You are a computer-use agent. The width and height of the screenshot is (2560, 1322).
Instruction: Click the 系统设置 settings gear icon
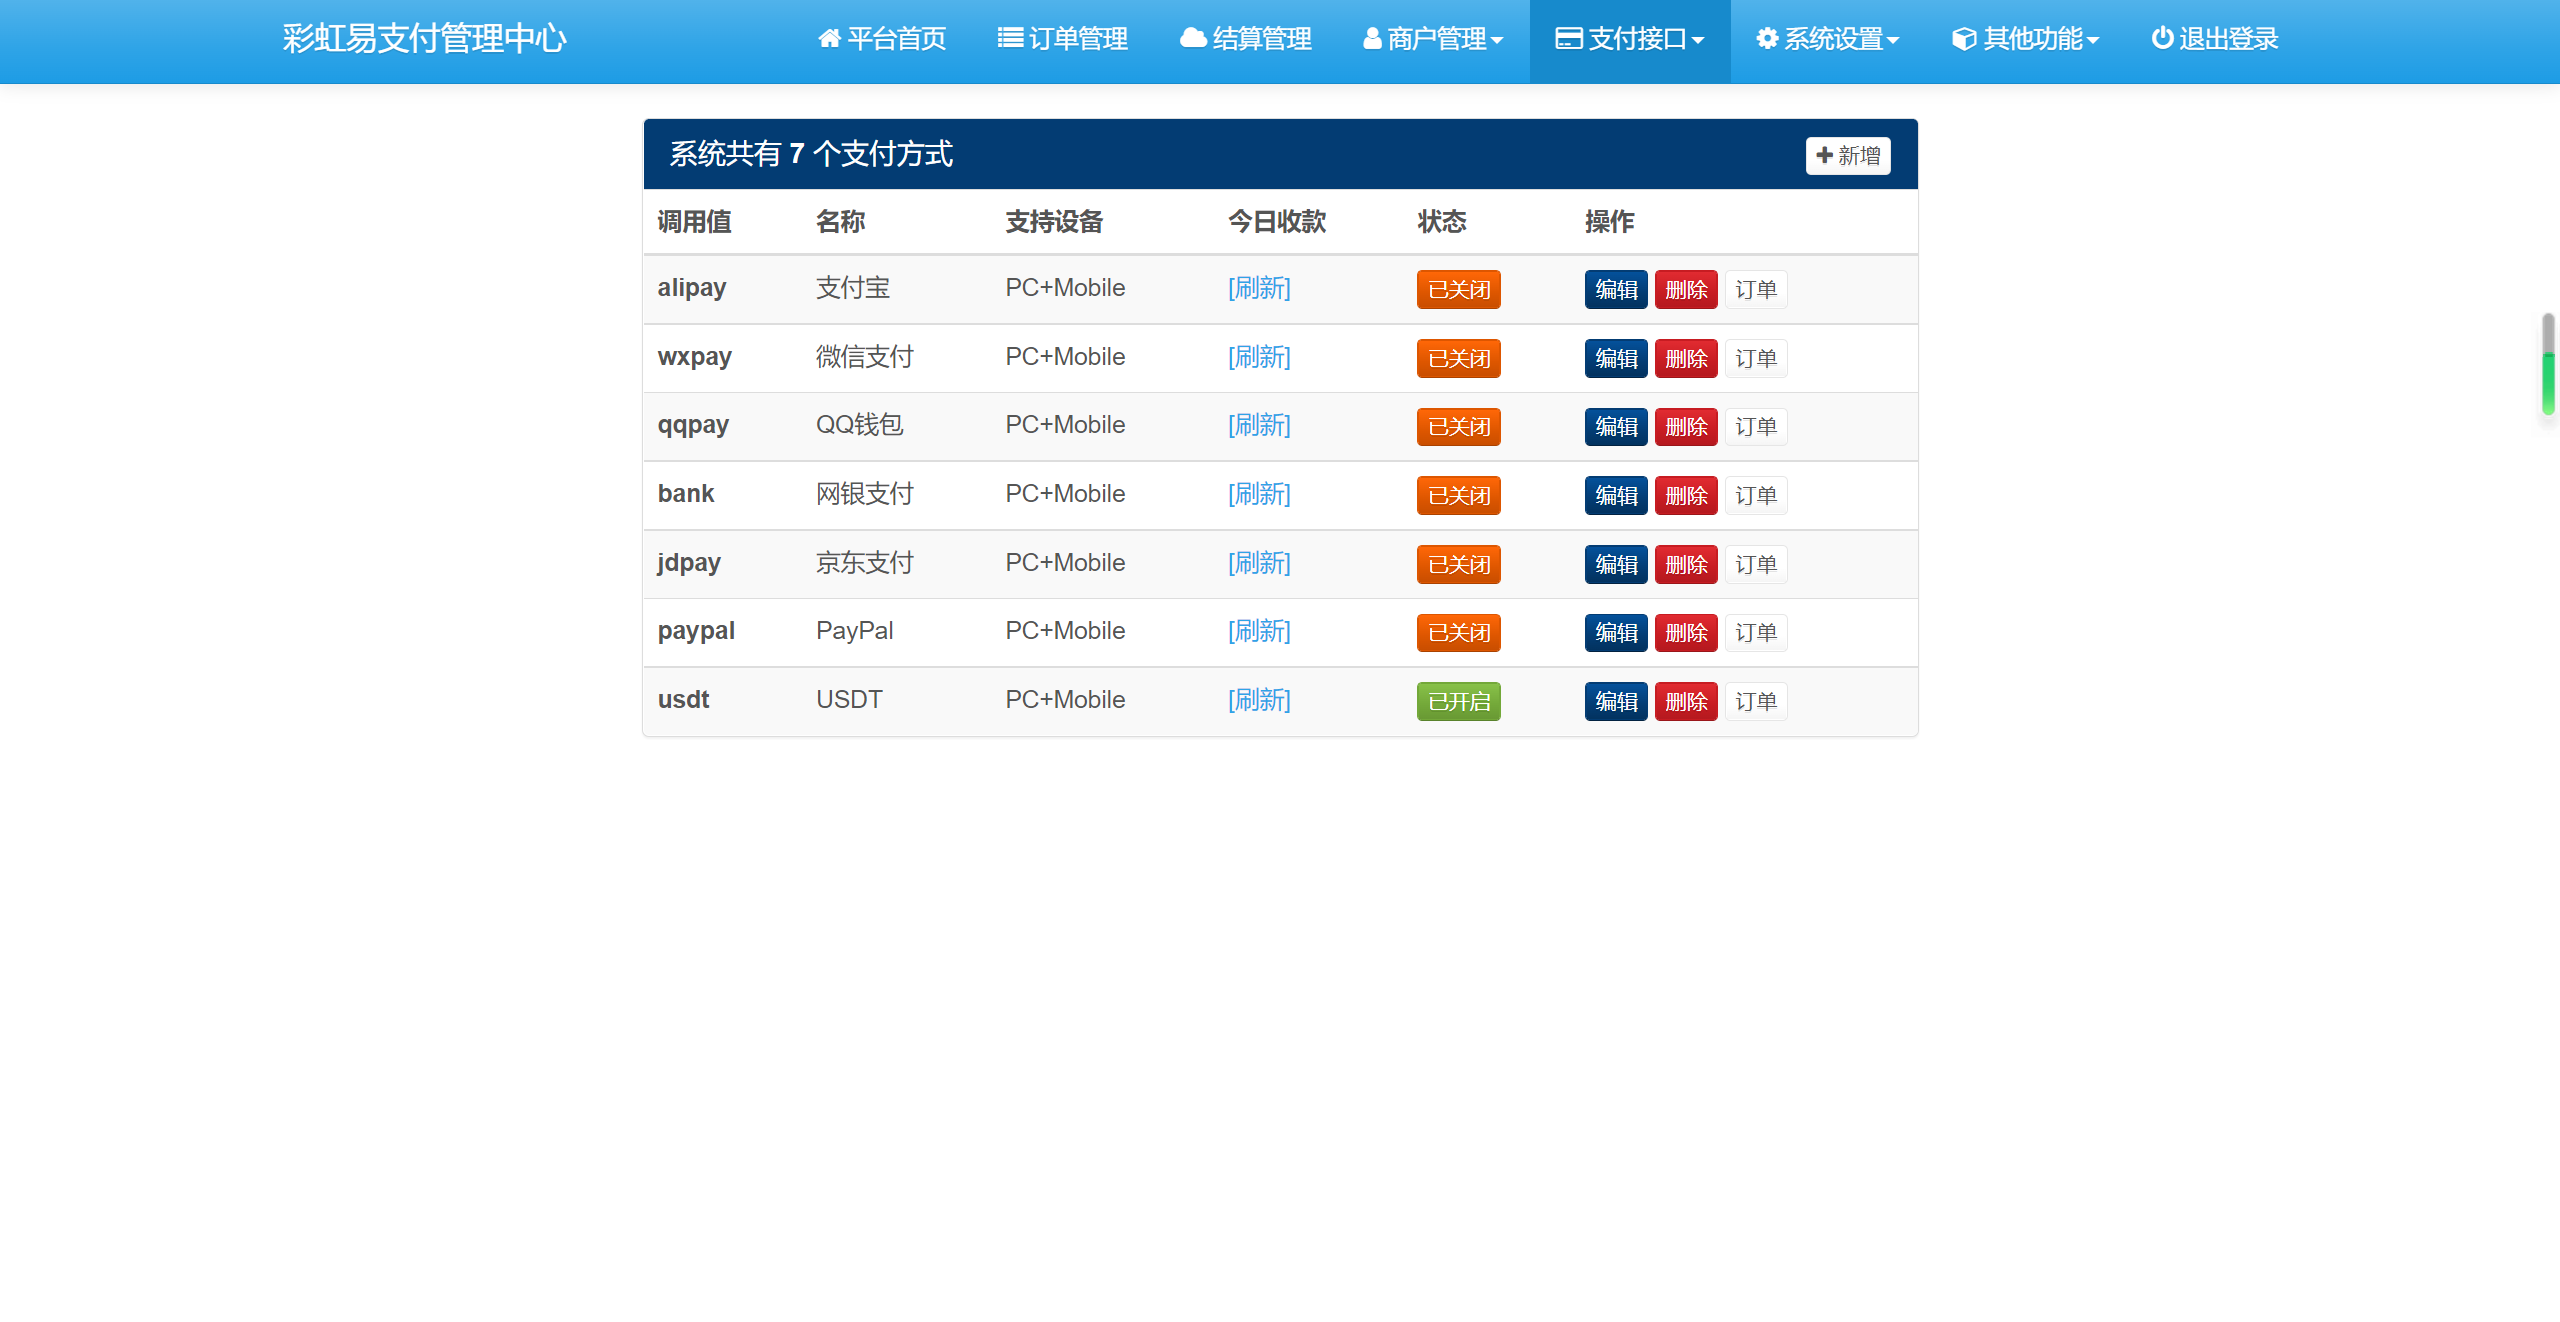(x=1768, y=37)
